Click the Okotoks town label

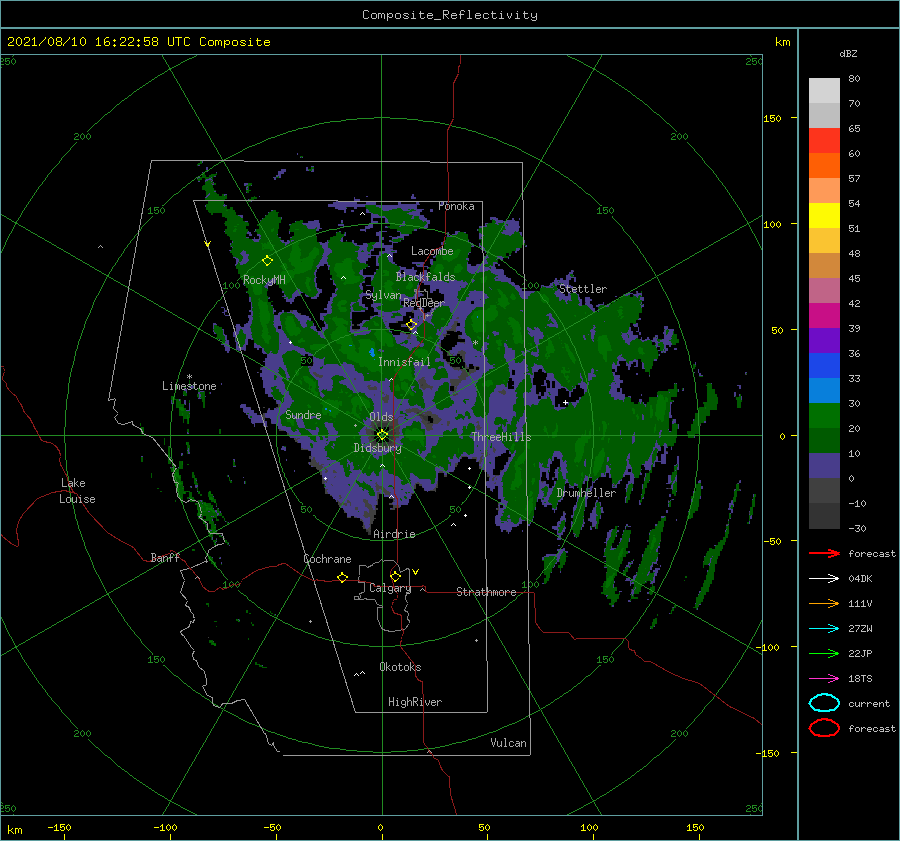point(400,667)
